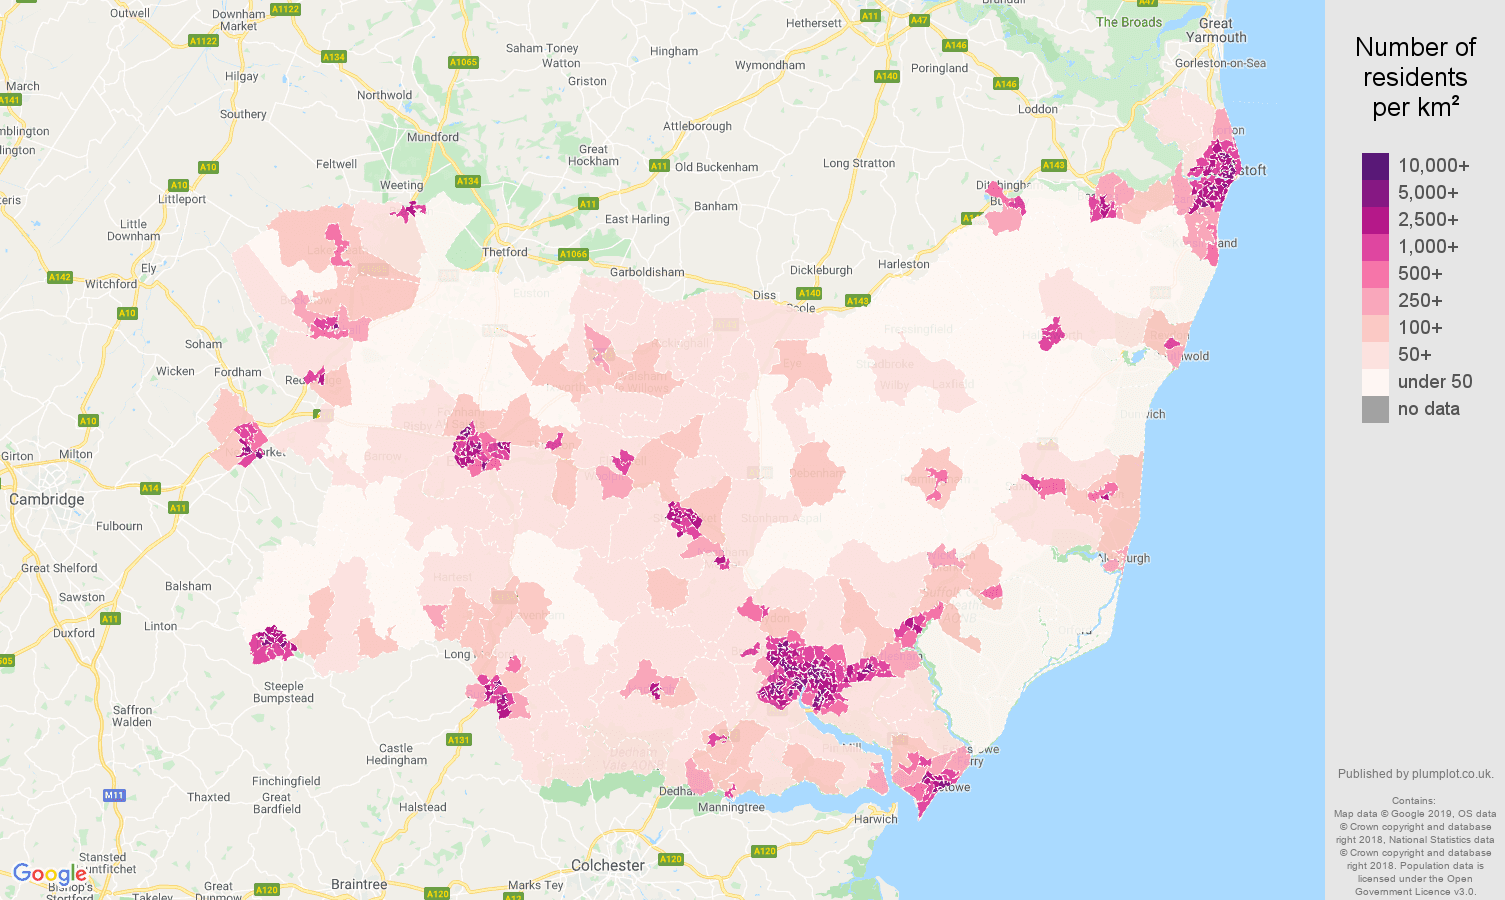
Task: Click the A142 road shield
Action: pyautogui.click(x=59, y=277)
